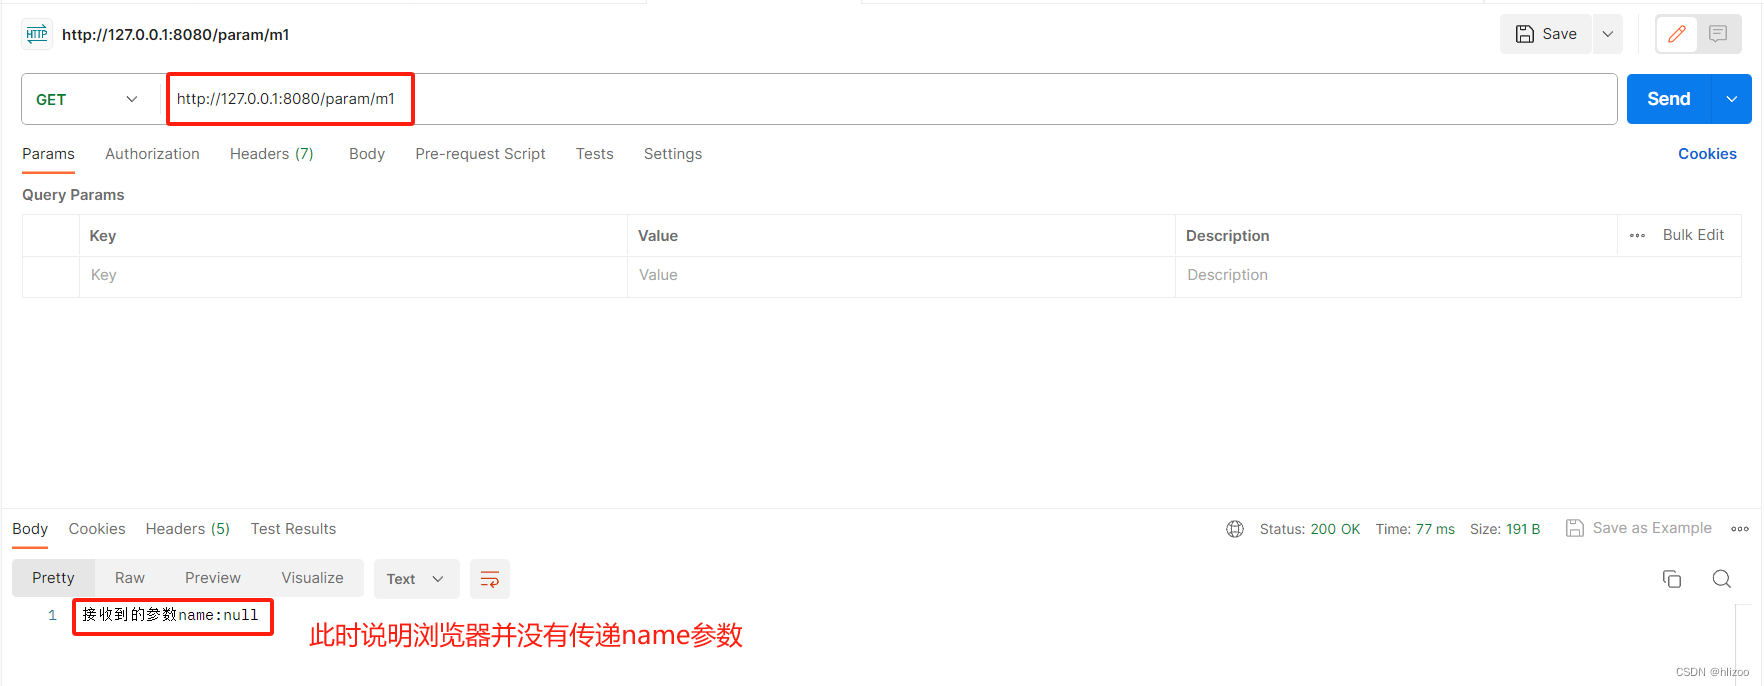Viewport: 1764px width, 686px height.
Task: Click the line number 1
Action: pos(52,615)
